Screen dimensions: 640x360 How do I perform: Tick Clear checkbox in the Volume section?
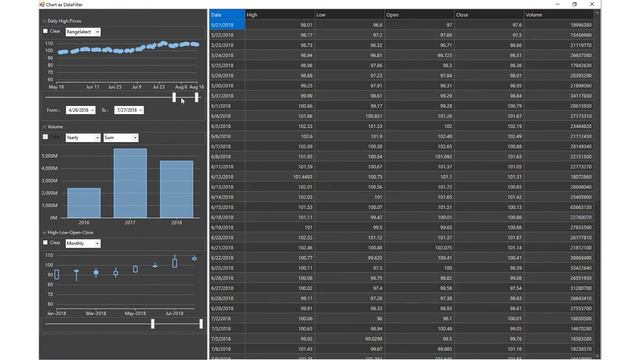45,137
